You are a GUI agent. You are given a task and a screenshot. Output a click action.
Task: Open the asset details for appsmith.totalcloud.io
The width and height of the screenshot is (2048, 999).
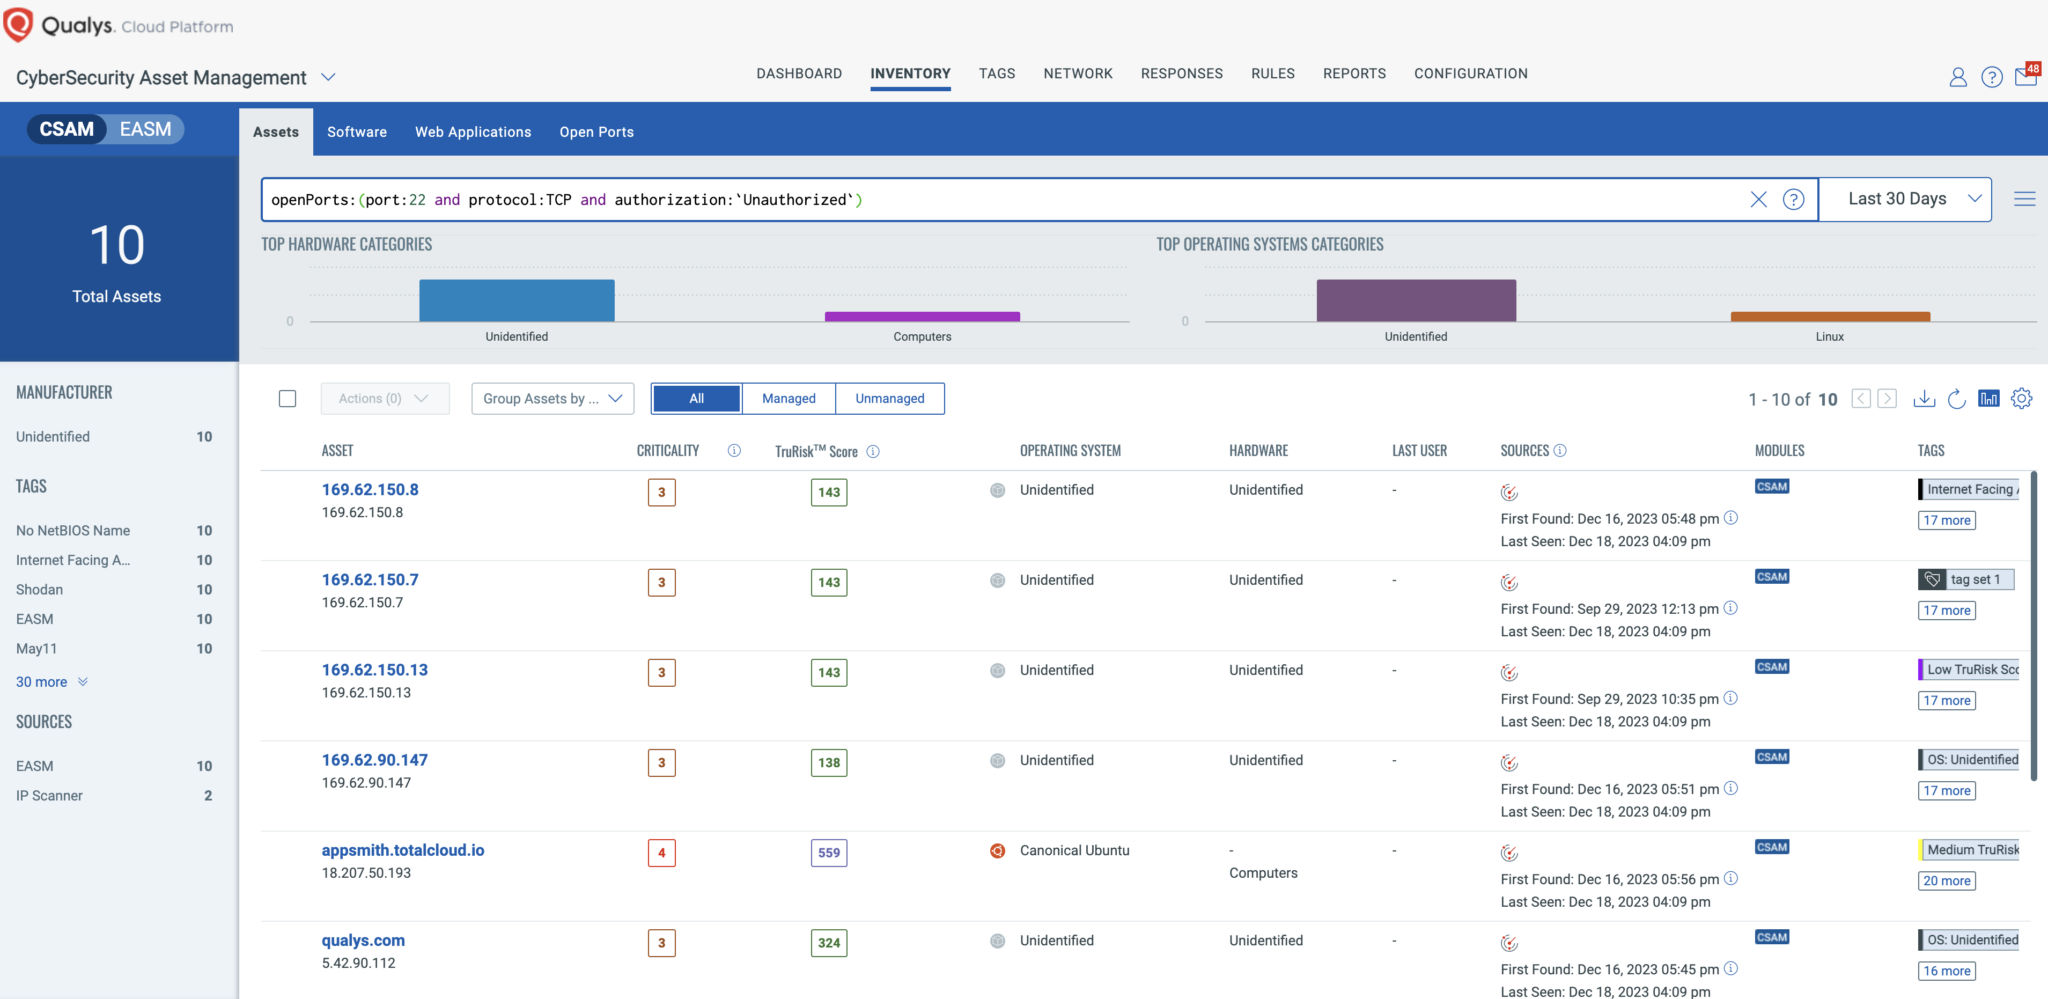(402, 849)
